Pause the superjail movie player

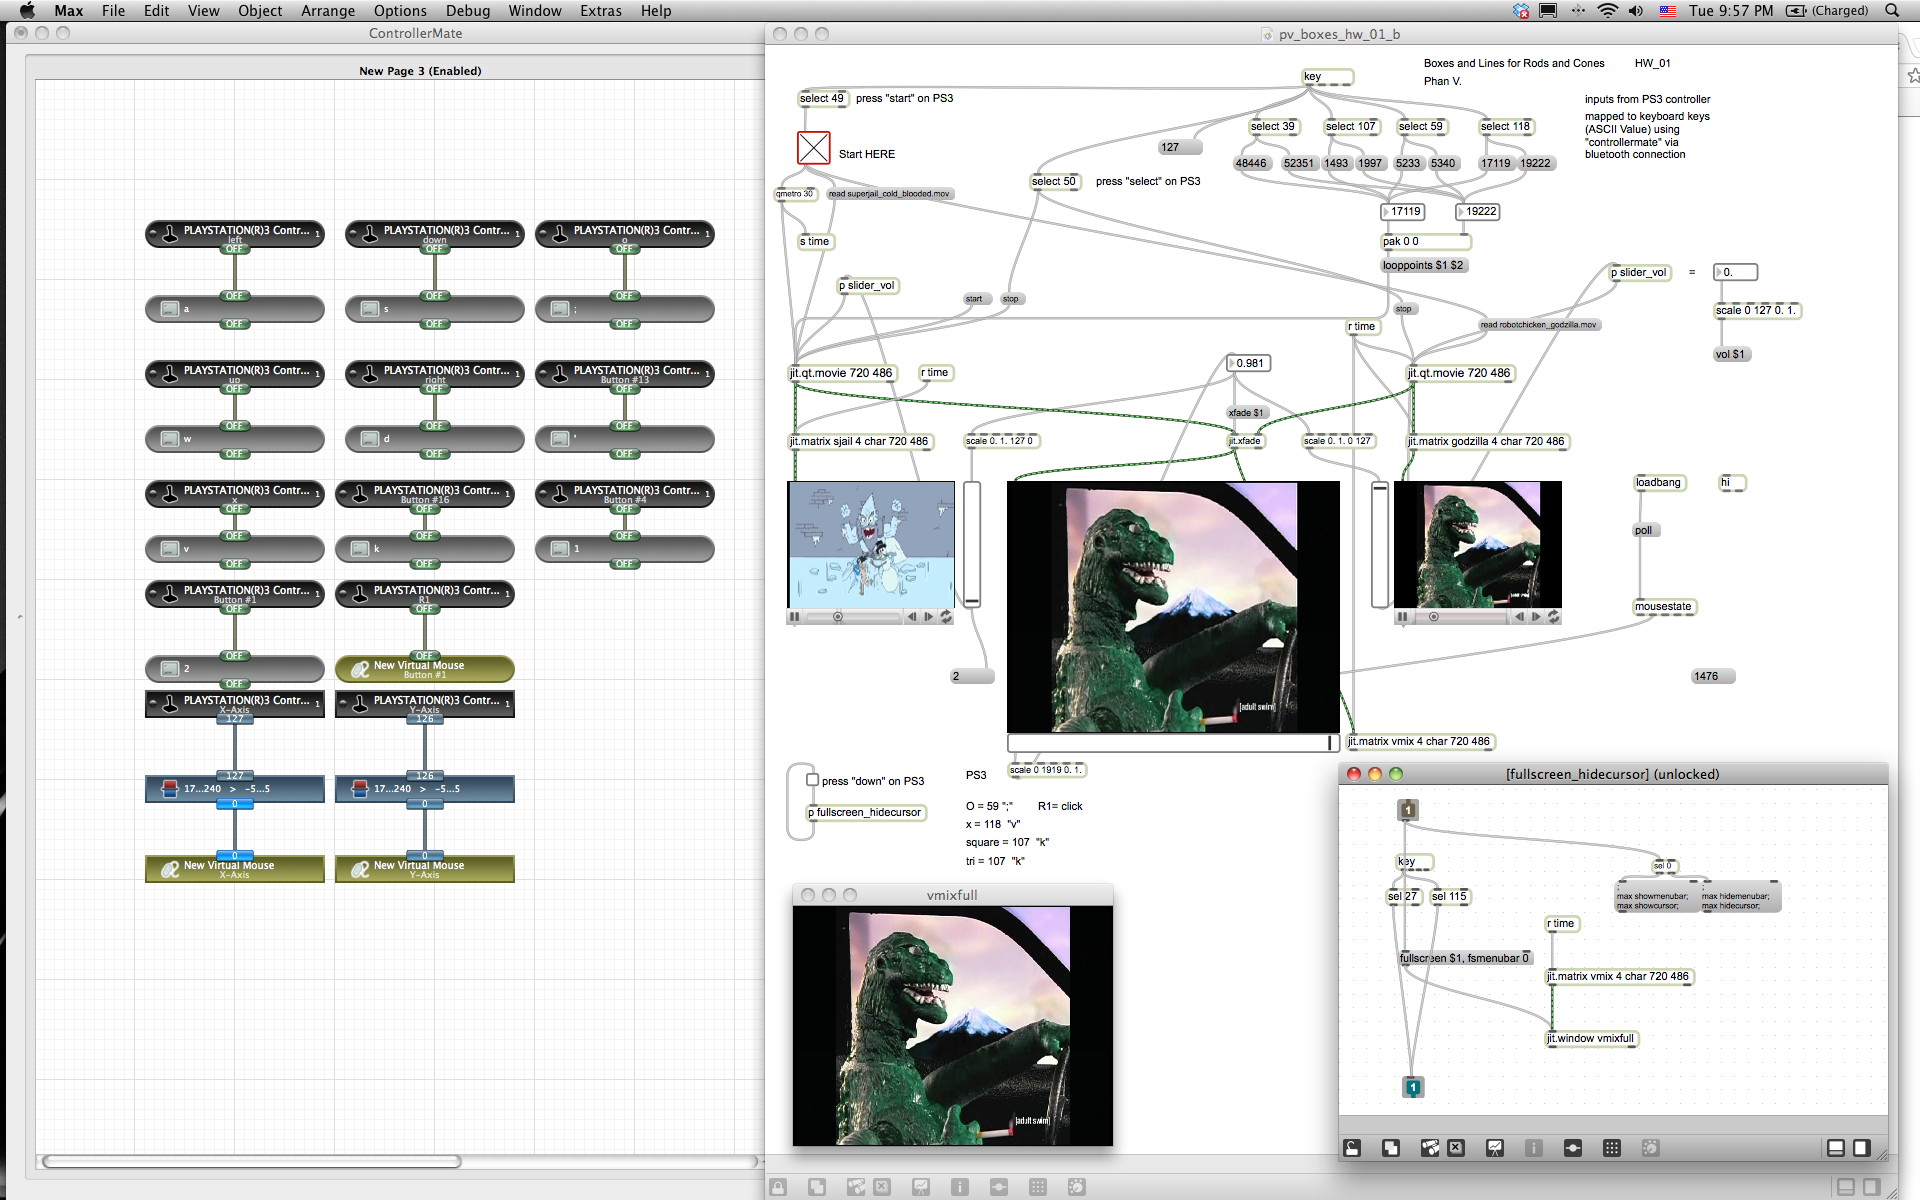(x=795, y=617)
